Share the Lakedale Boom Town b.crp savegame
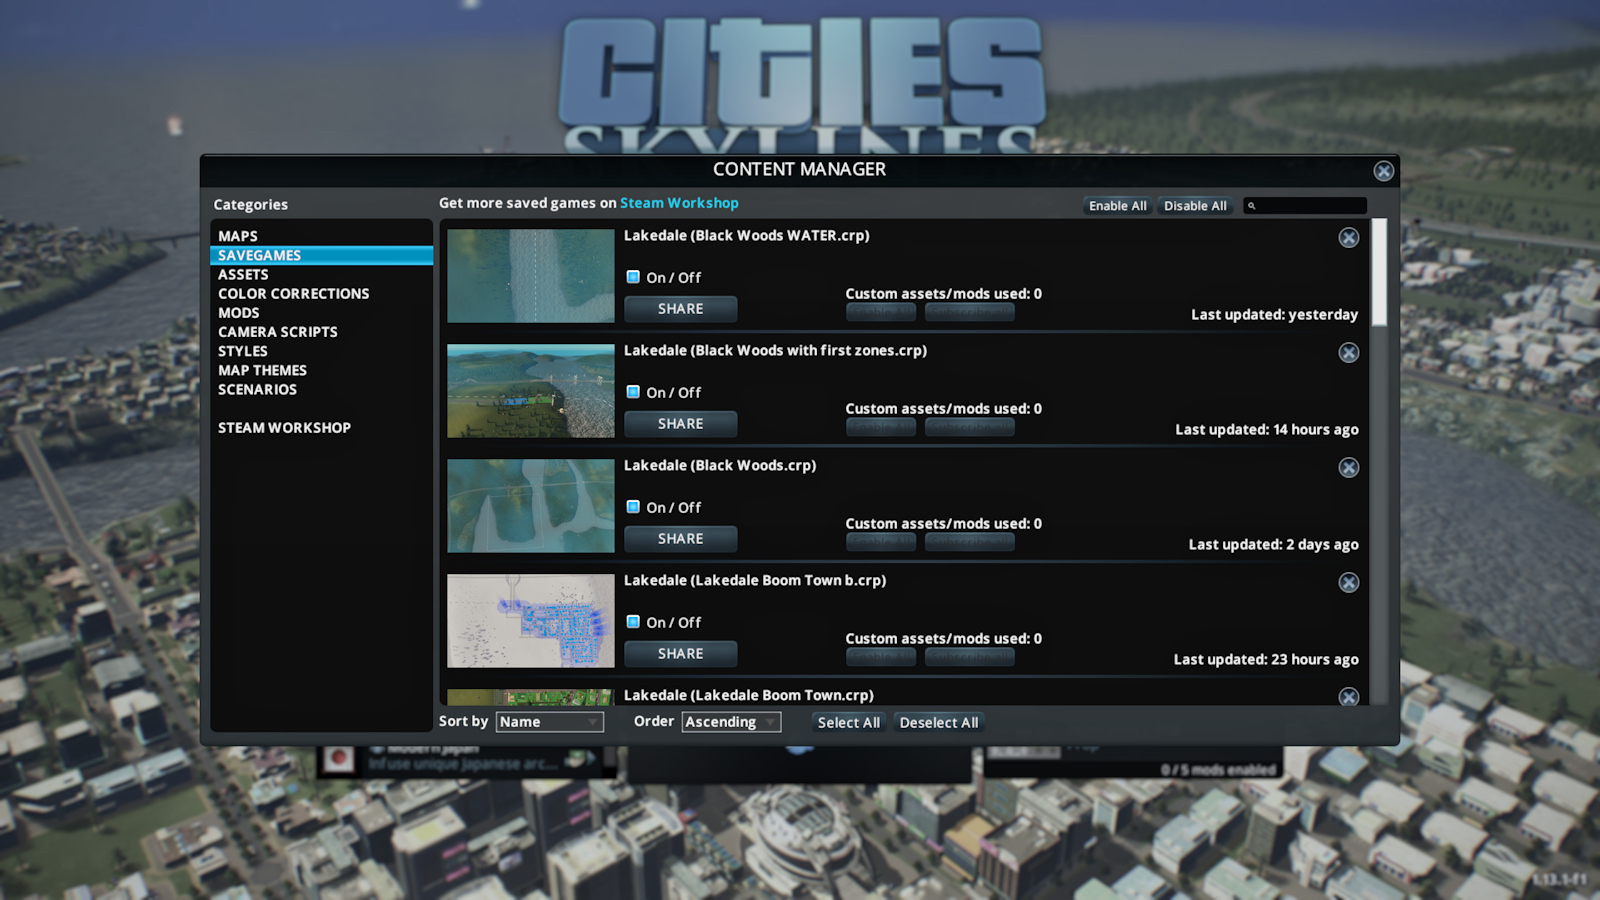1600x900 pixels. click(x=681, y=654)
